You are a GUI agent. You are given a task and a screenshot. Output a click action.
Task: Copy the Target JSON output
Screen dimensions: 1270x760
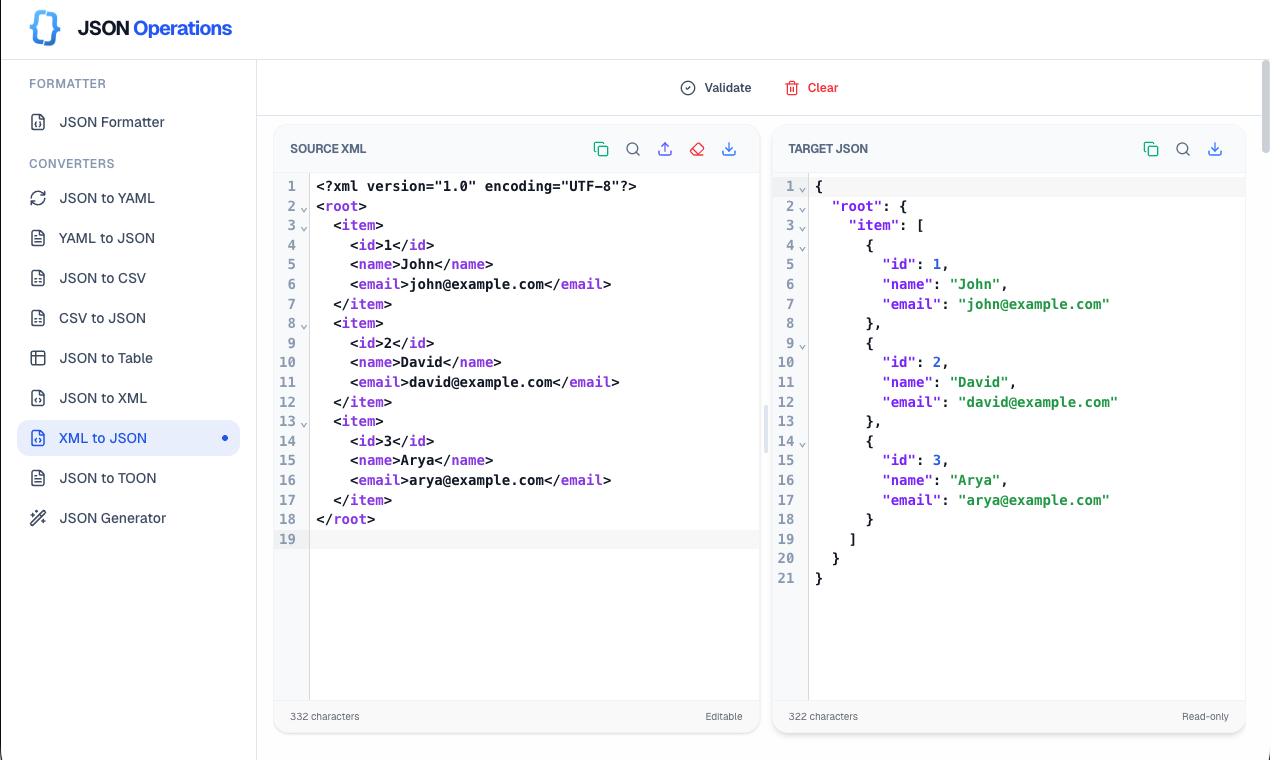point(1151,148)
